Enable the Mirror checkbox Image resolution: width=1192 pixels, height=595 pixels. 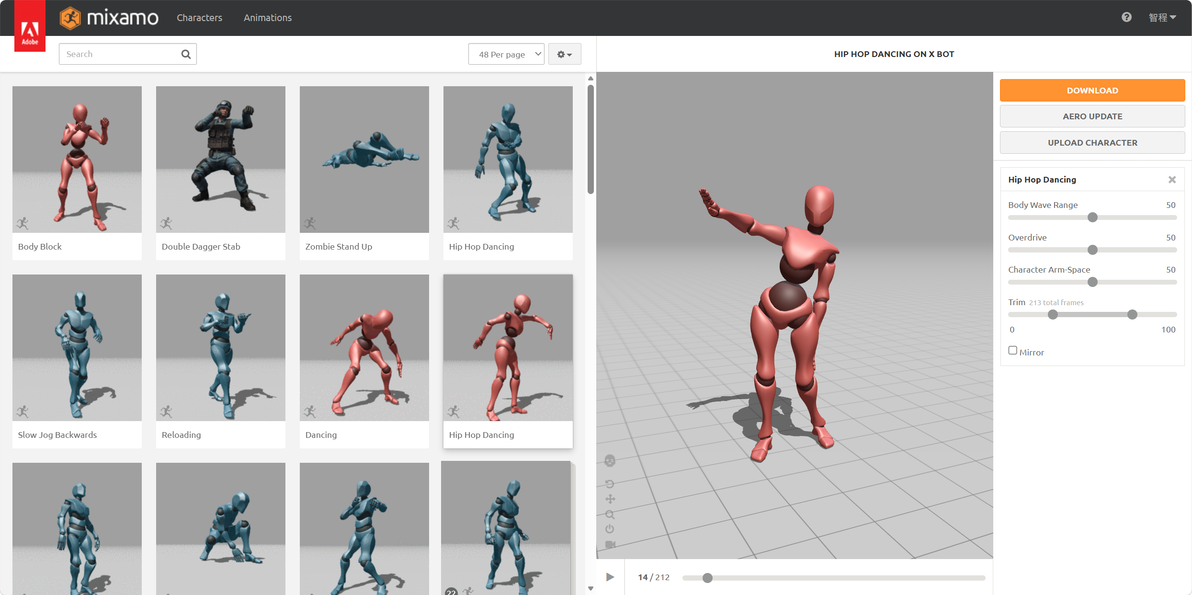point(1013,350)
